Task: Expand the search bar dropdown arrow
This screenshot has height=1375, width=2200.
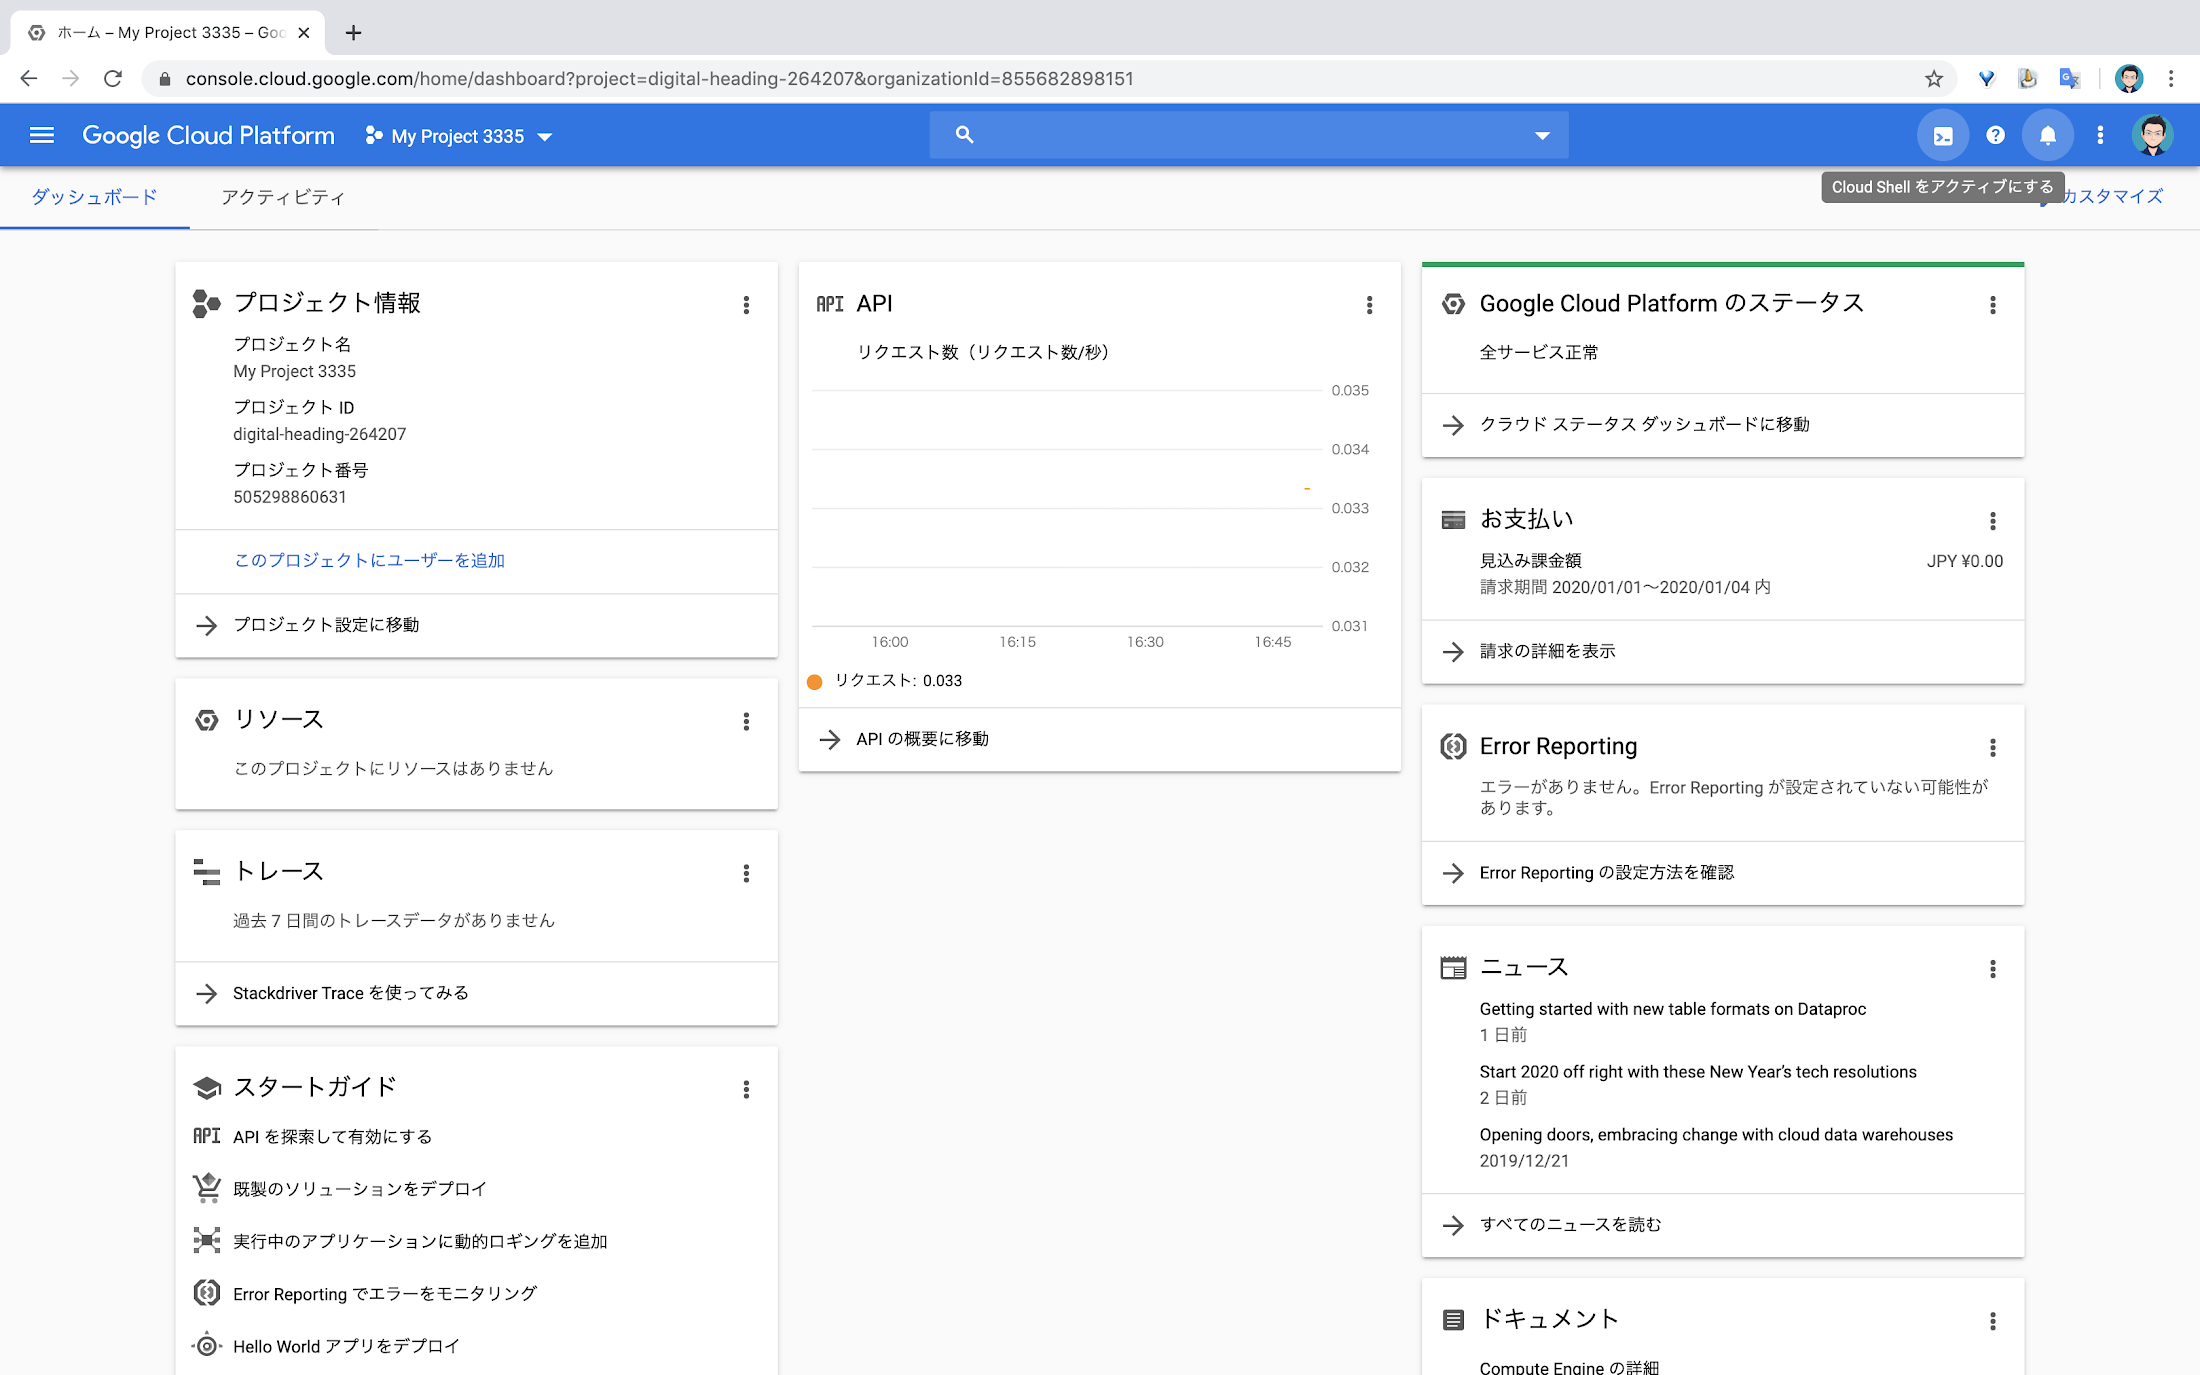Action: coord(1542,135)
